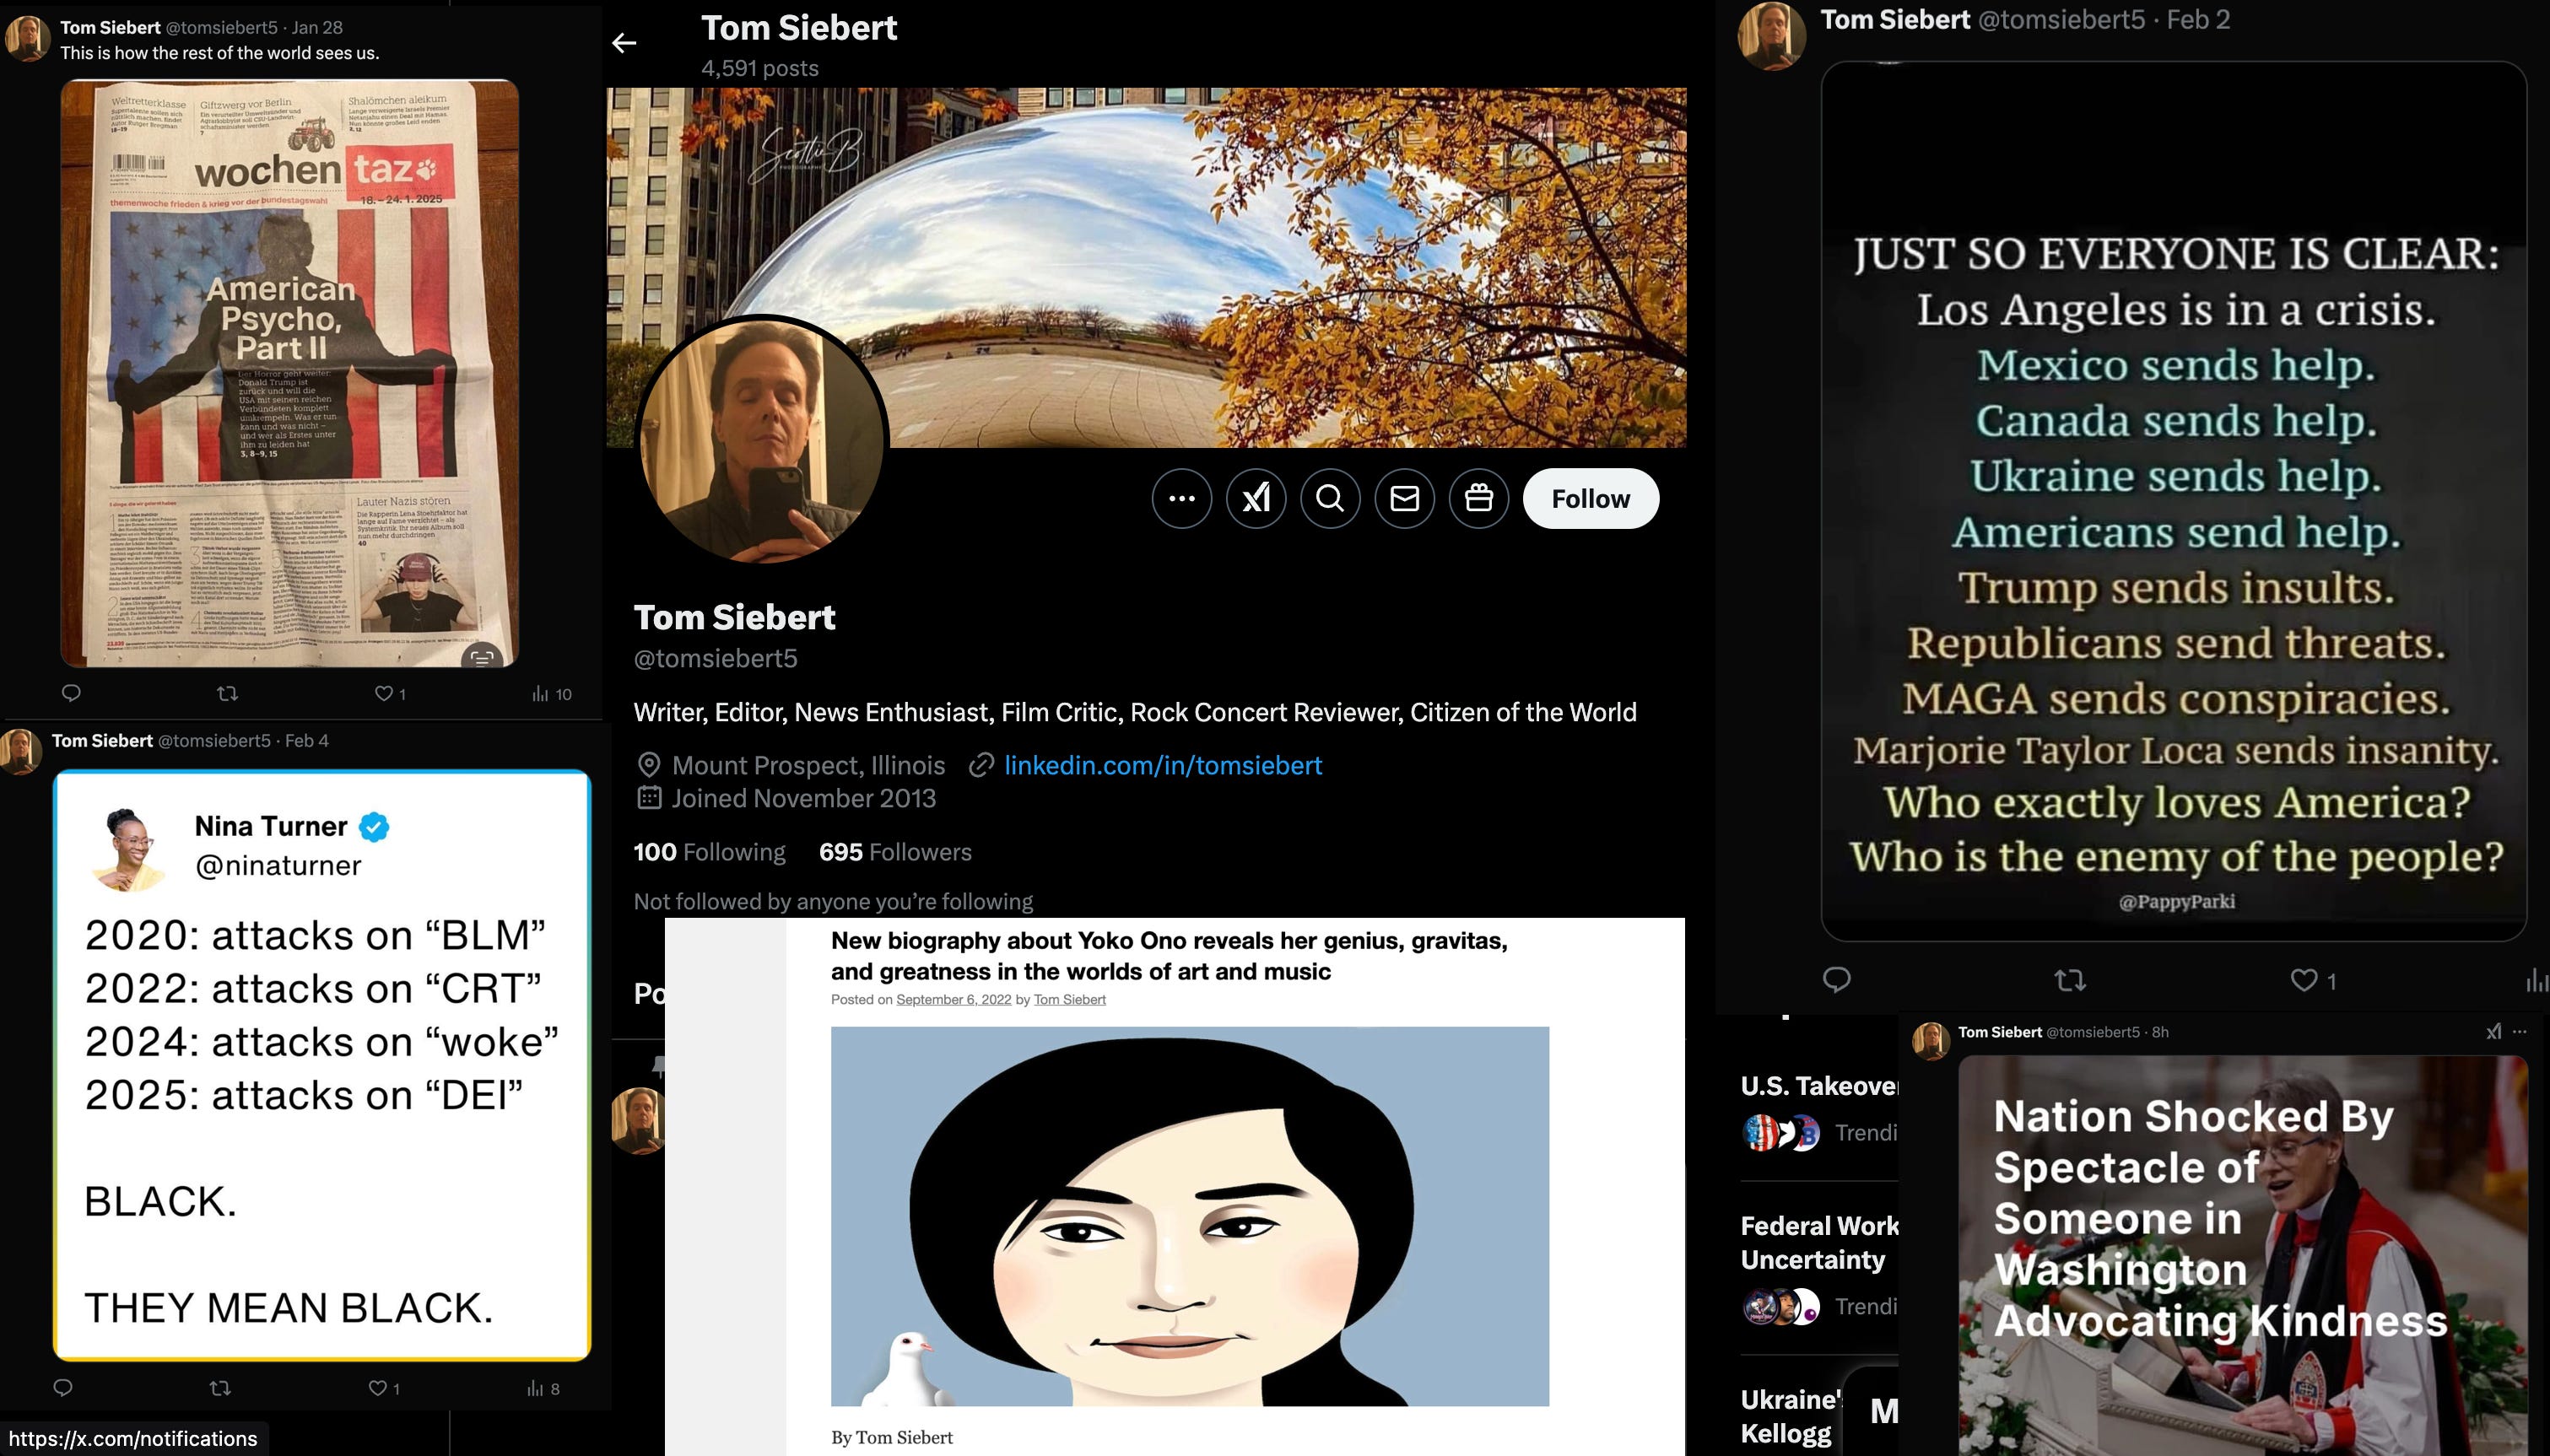Image resolution: width=2550 pixels, height=1456 pixels.
Task: Open the 100 Following list
Action: (709, 852)
